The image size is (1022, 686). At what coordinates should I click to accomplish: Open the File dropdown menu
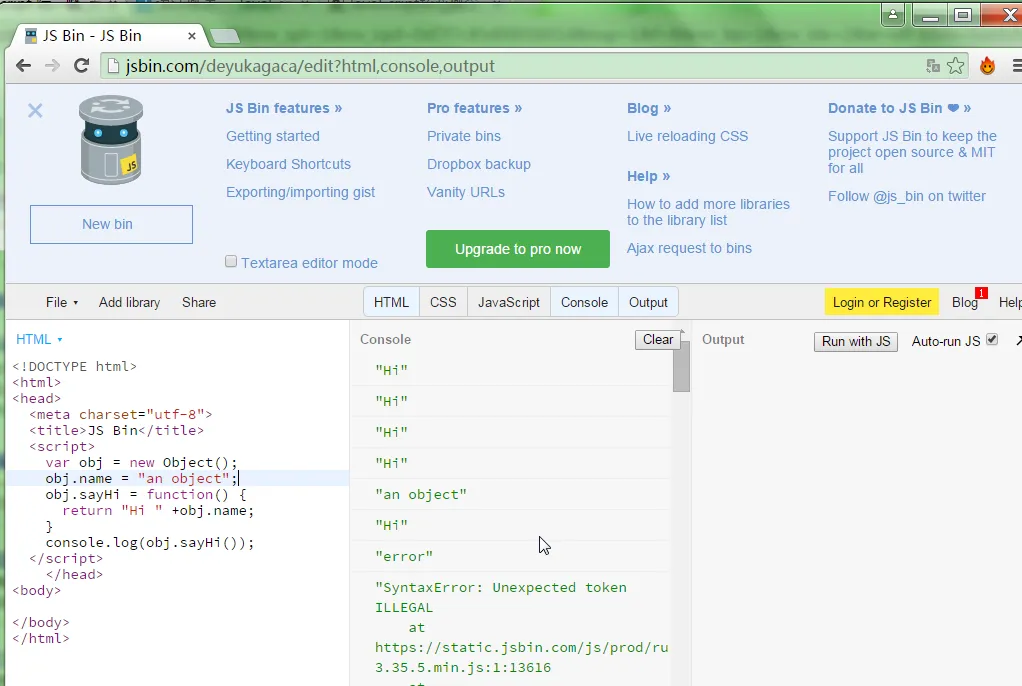61,302
